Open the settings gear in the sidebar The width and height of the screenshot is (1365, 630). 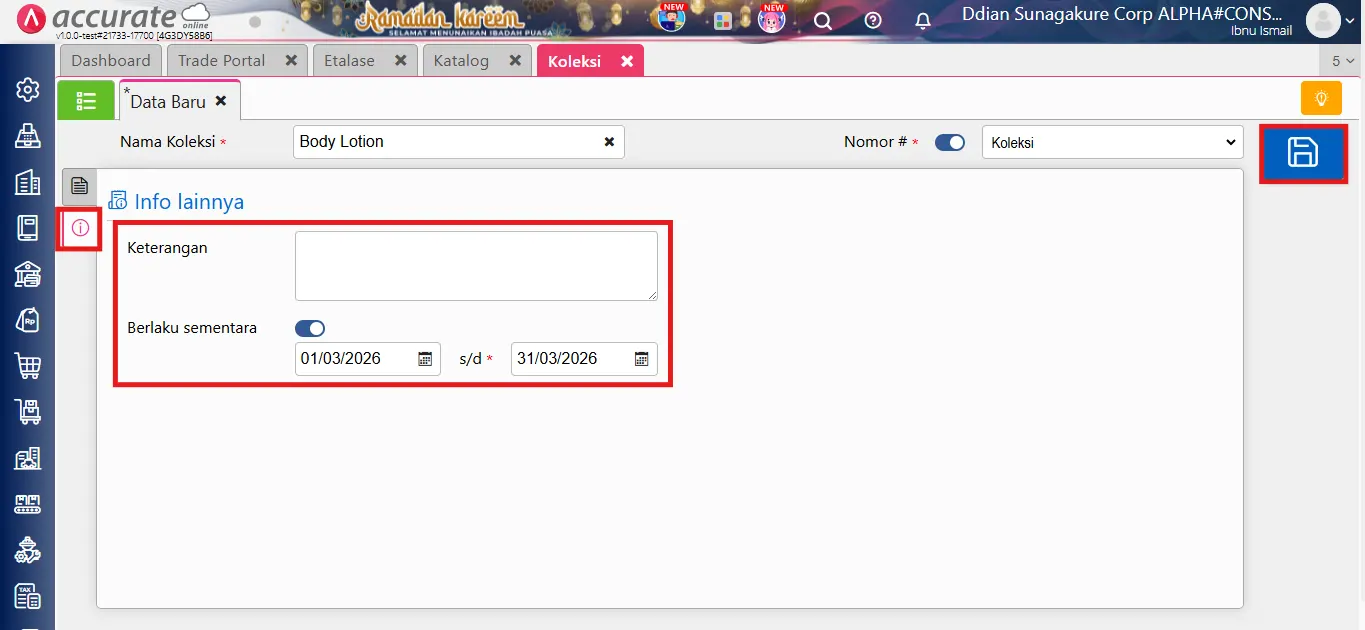(27, 88)
